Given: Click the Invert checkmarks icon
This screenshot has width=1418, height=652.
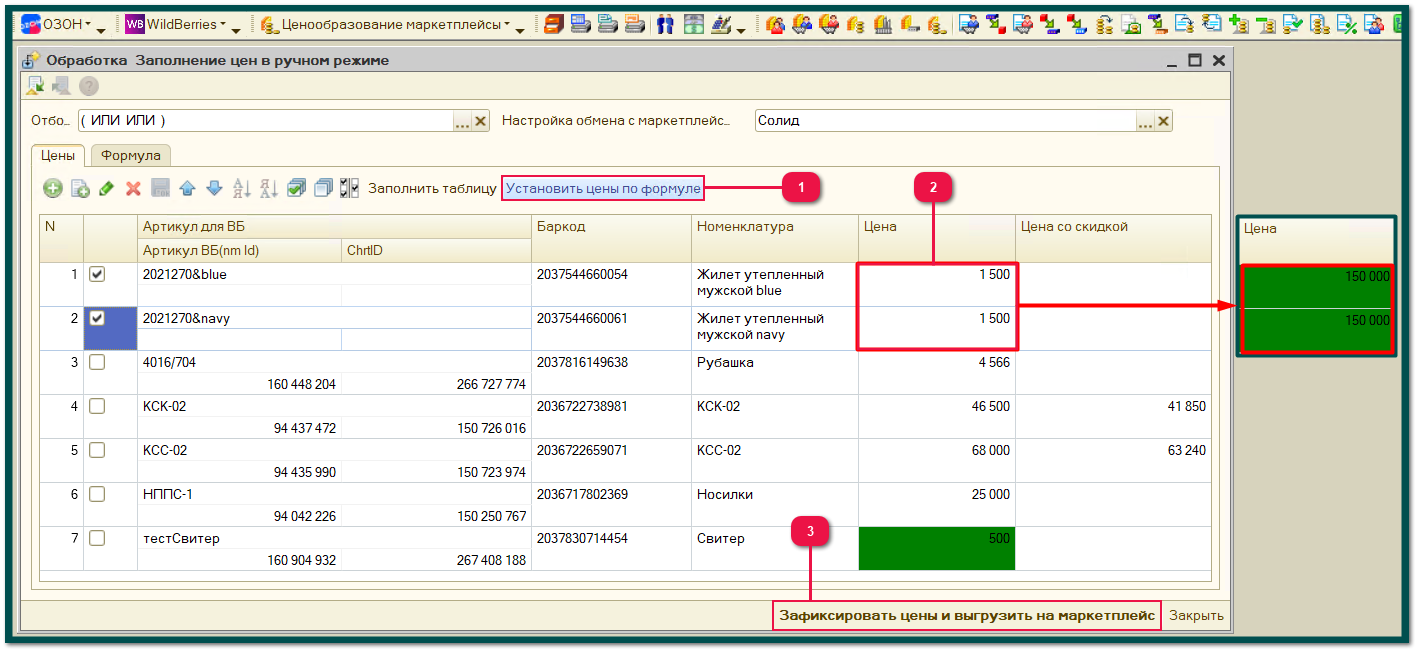Looking at the screenshot, I should click(349, 188).
